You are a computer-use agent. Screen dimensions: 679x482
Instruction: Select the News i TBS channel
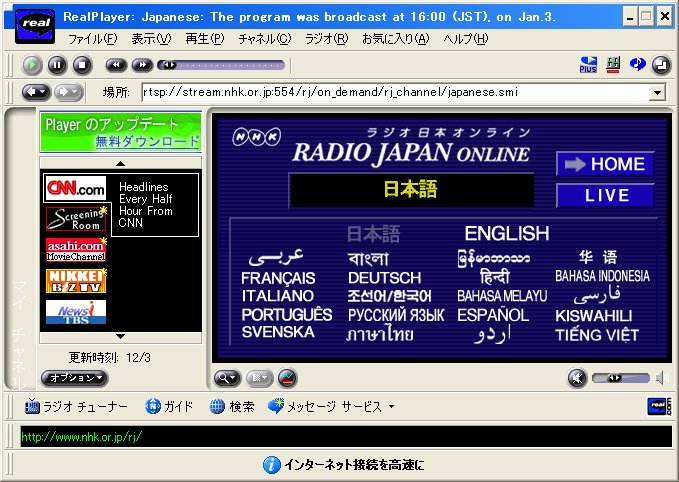coord(76,312)
